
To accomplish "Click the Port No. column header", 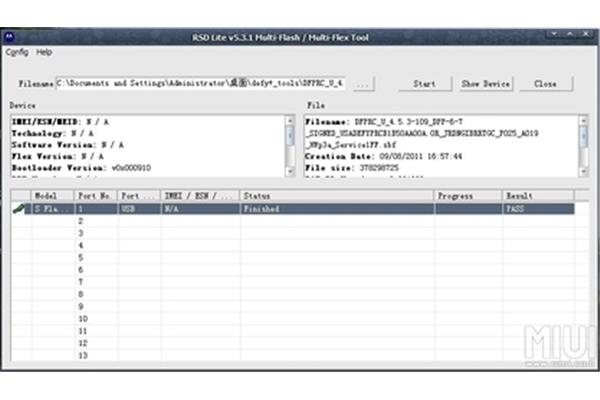I will coord(96,196).
